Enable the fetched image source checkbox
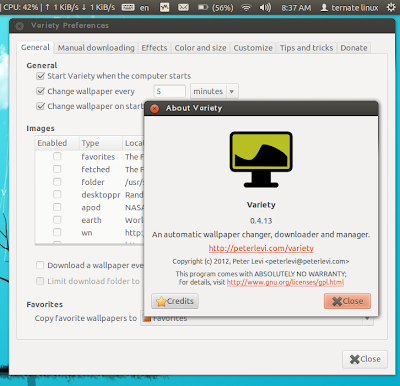400x386 pixels. pyautogui.click(x=57, y=169)
